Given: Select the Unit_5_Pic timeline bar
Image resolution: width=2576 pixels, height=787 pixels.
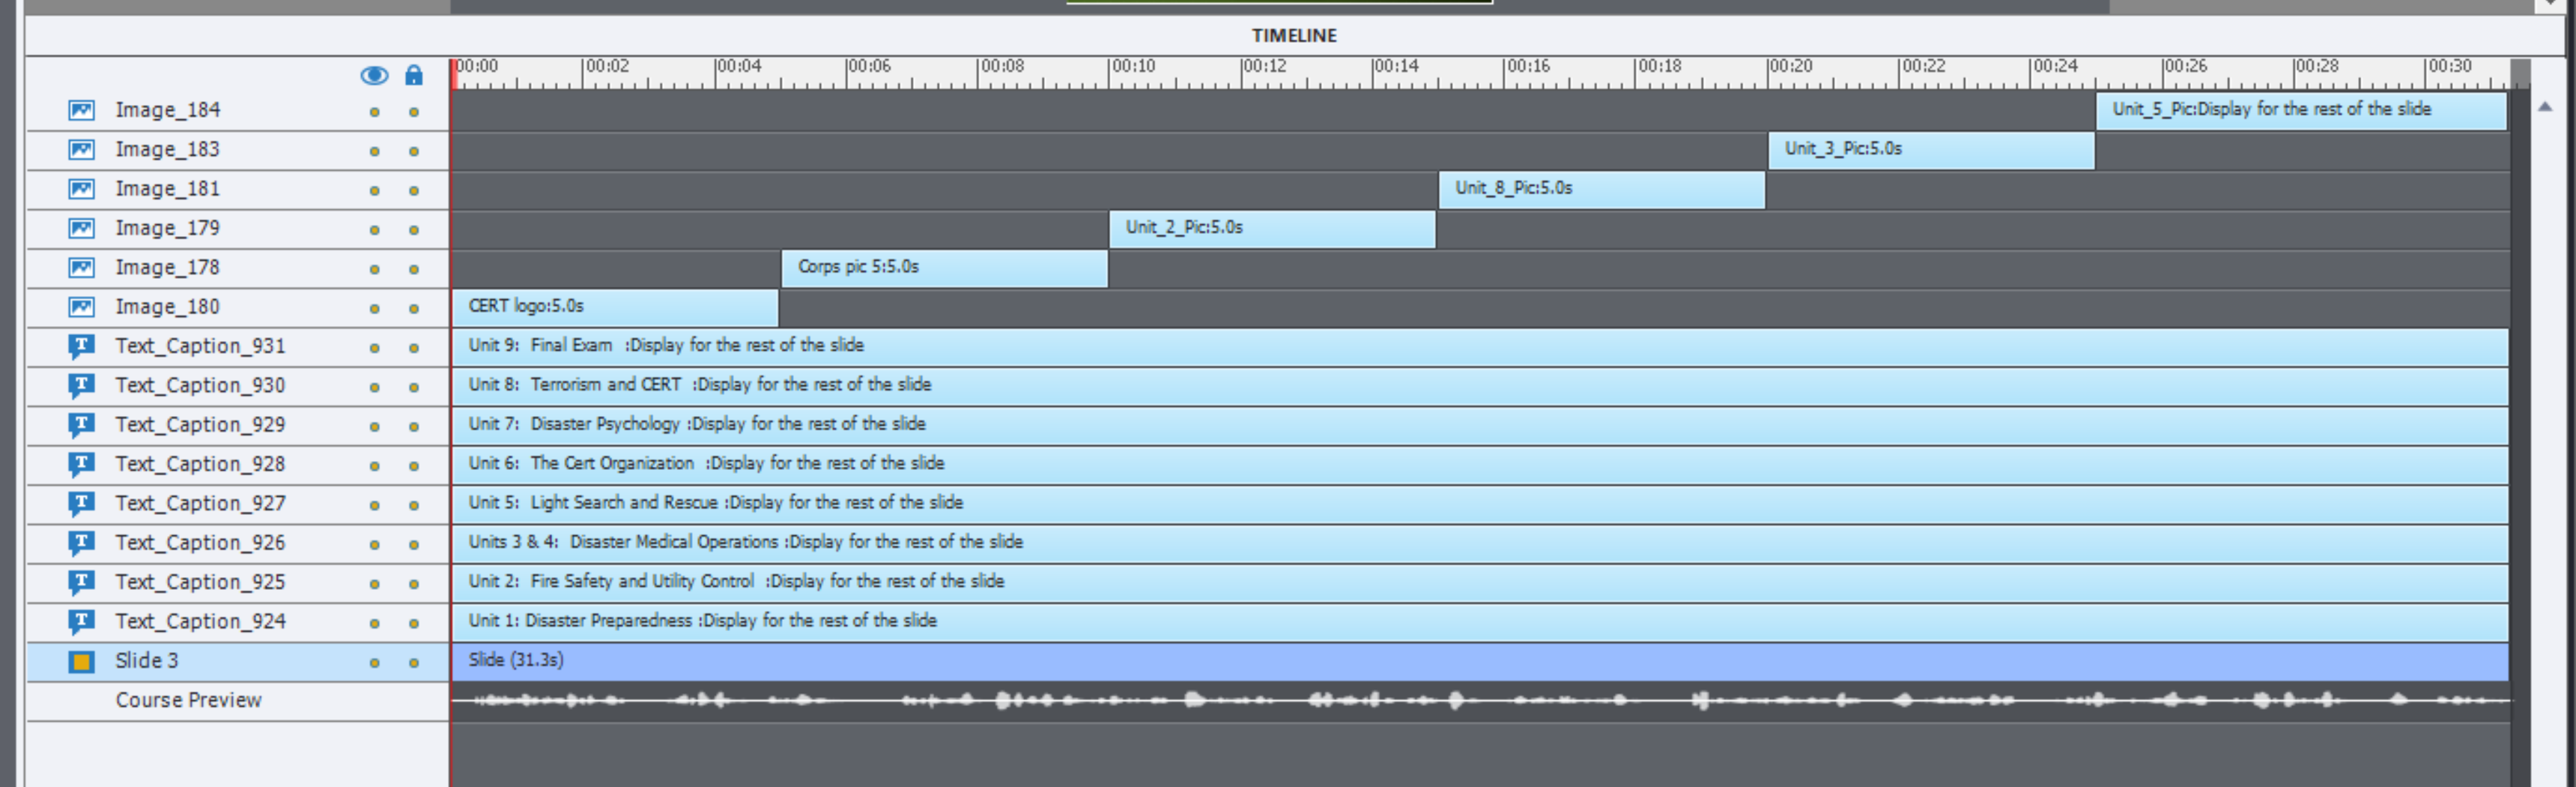Looking at the screenshot, I should pyautogui.click(x=2300, y=110).
